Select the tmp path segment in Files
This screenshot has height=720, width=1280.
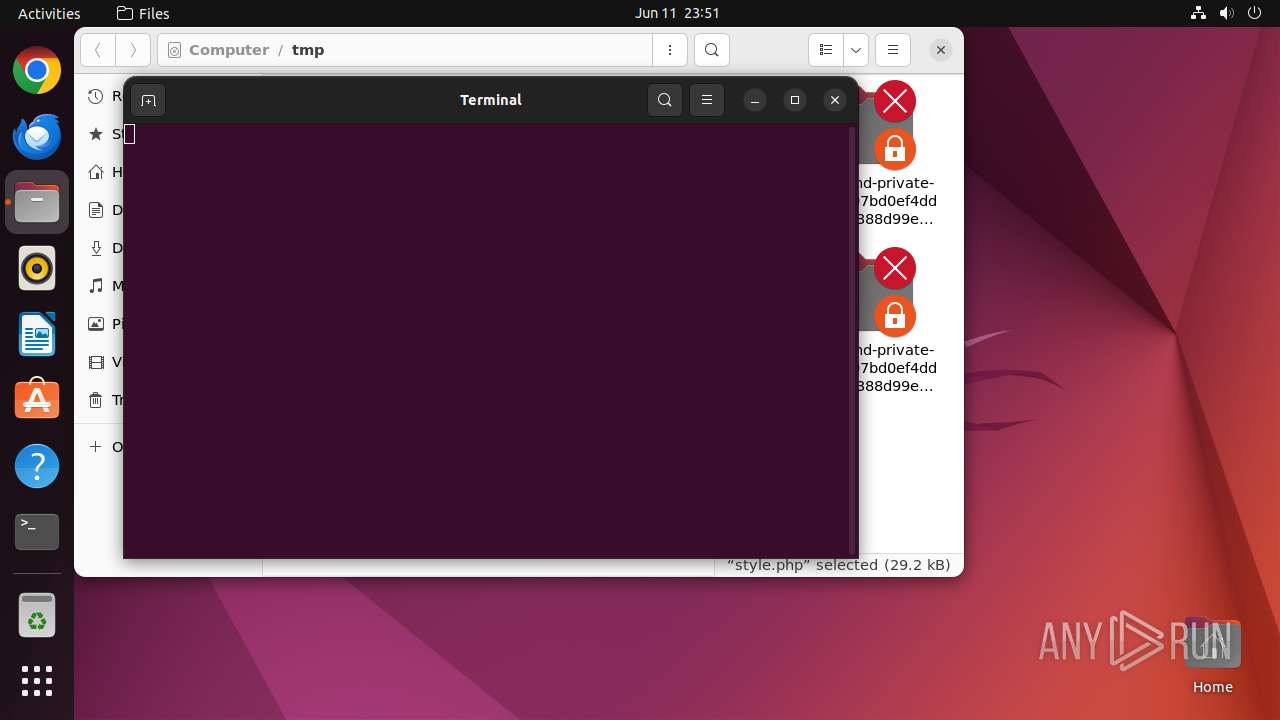[308, 50]
